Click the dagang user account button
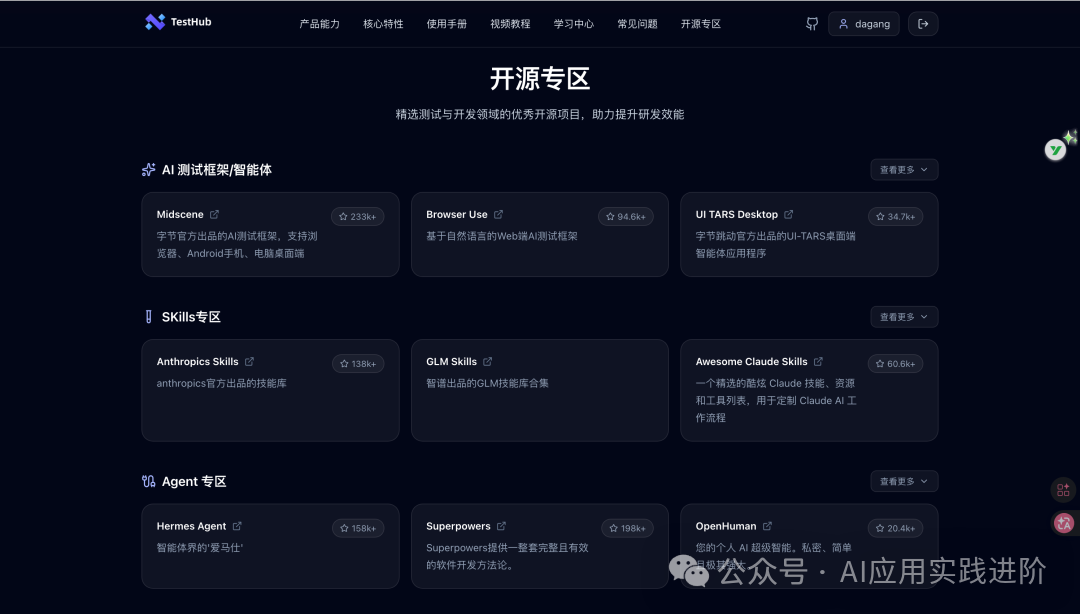 864,24
